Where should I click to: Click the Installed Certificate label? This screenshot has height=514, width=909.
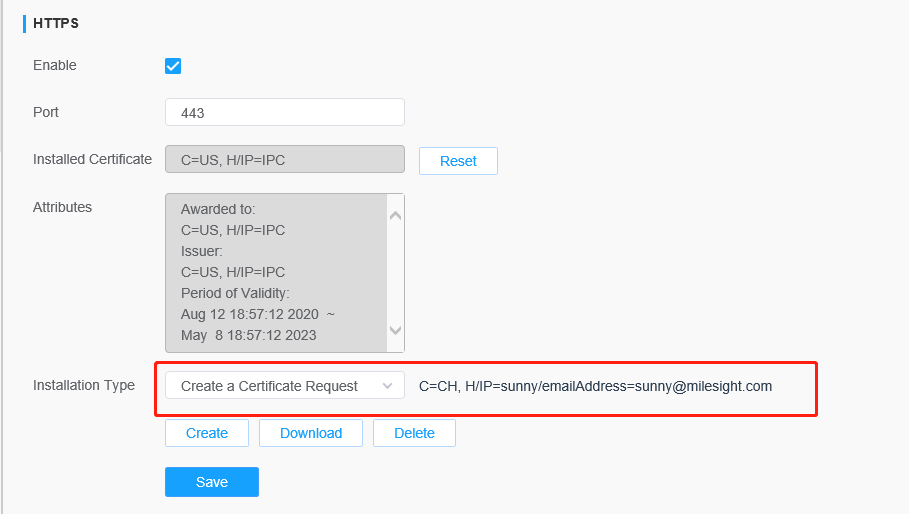pyautogui.click(x=92, y=159)
